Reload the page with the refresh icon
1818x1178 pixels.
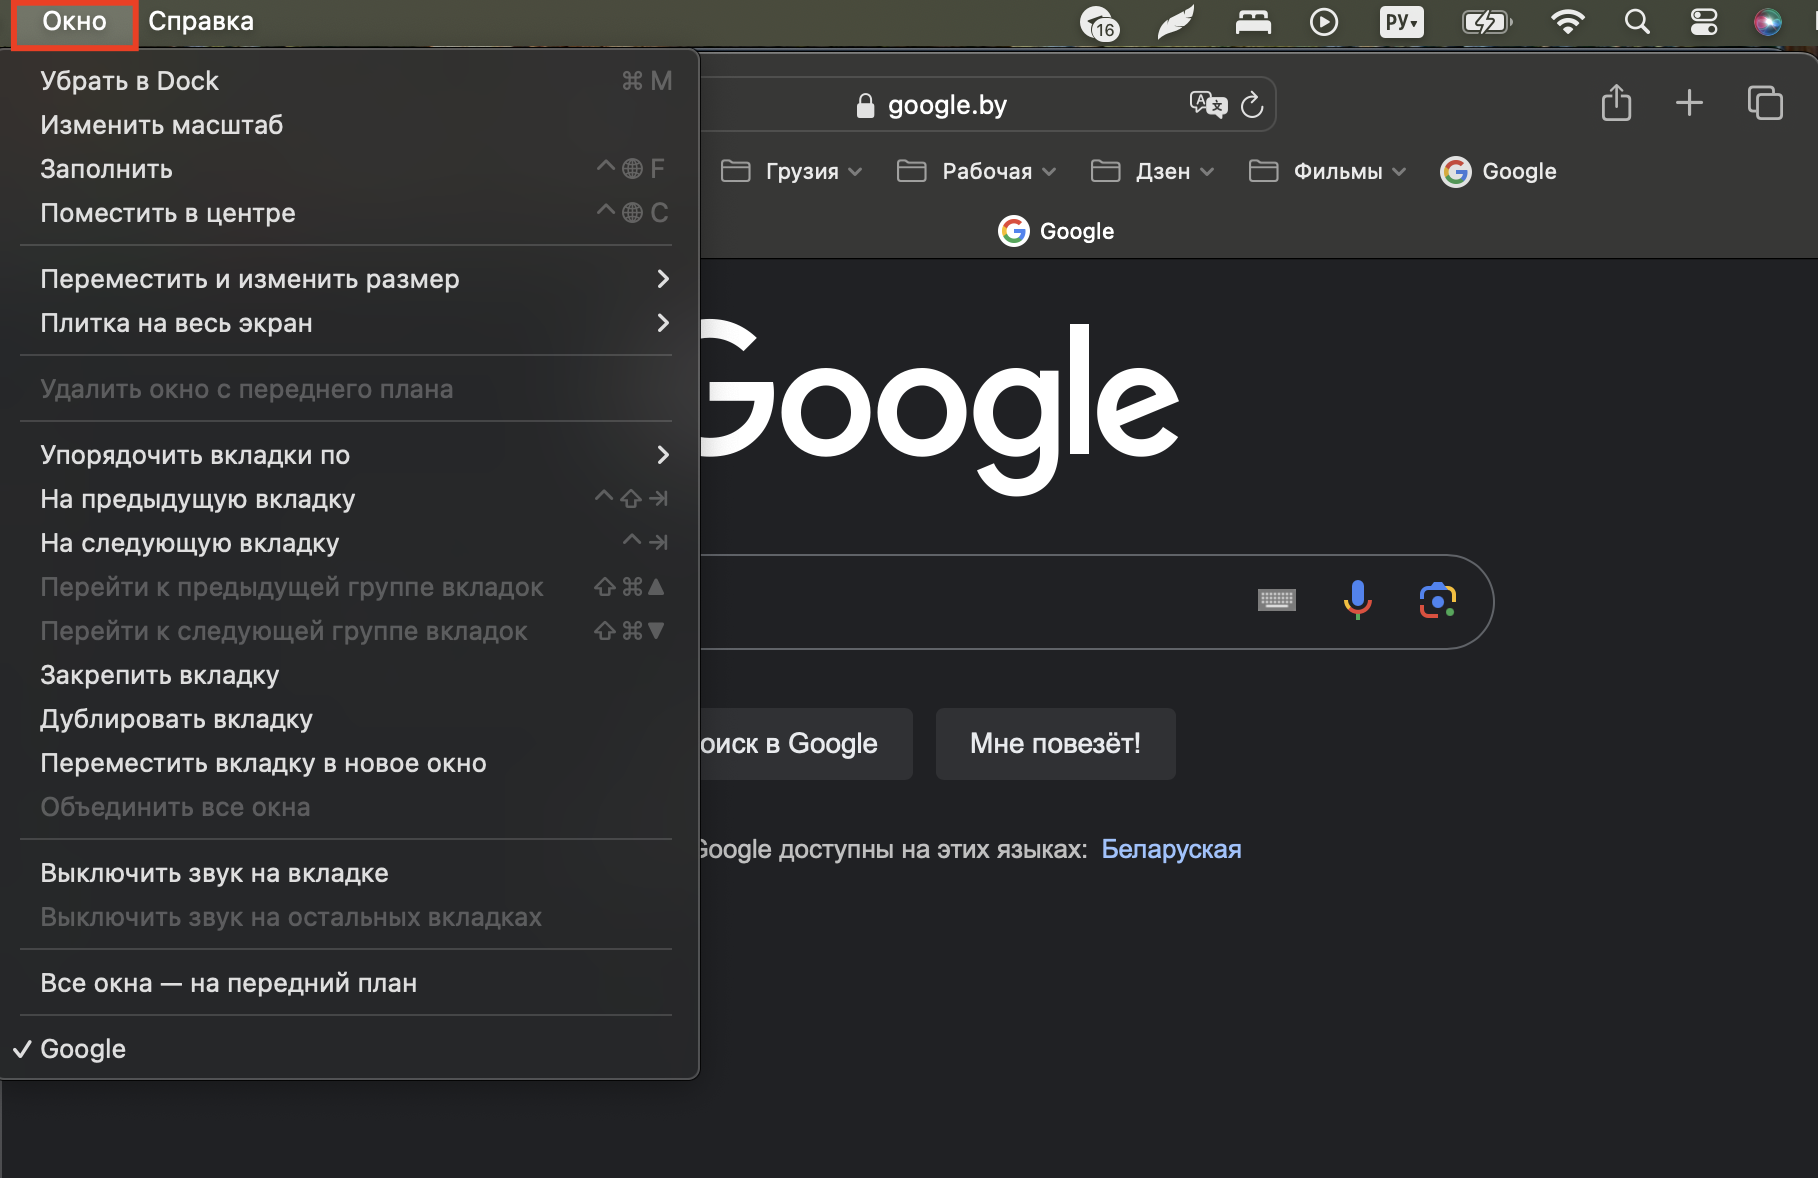(x=1252, y=105)
